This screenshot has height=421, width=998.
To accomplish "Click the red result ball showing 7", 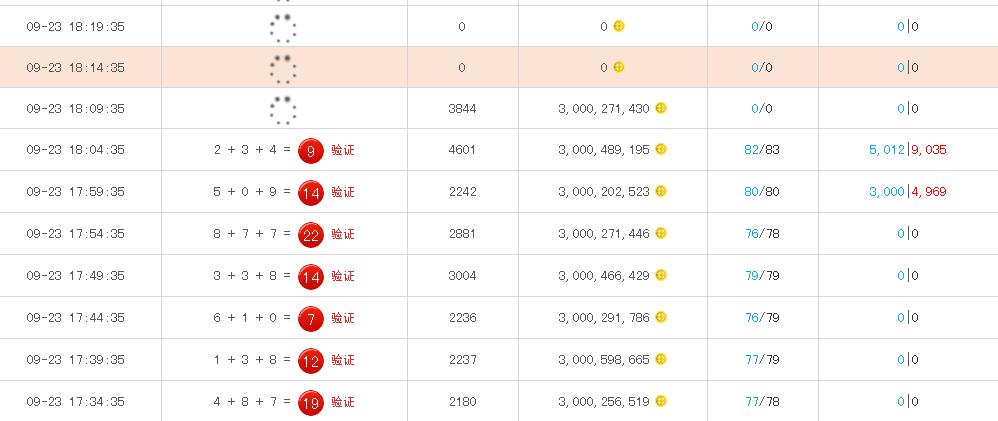I will pyautogui.click(x=311, y=318).
